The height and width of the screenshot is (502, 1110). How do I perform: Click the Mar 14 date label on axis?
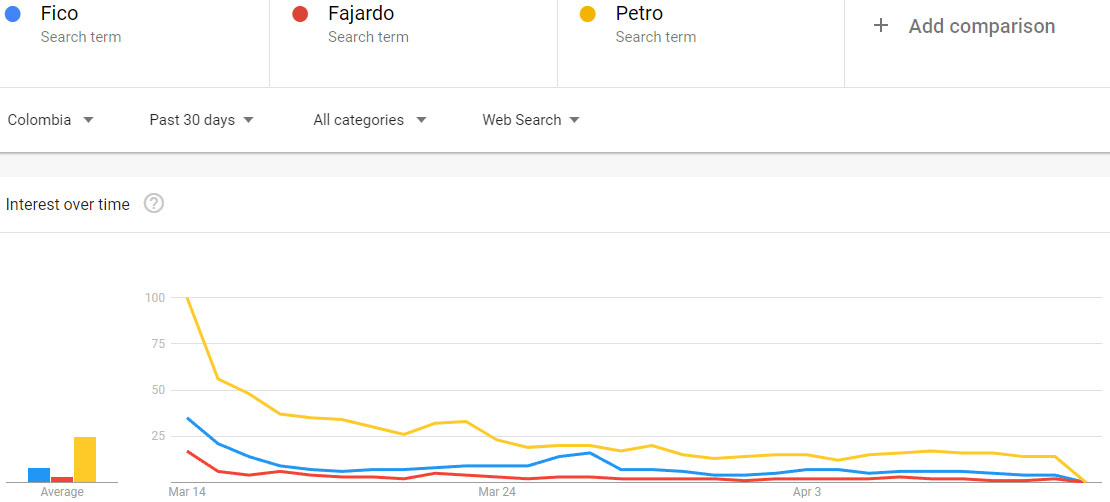tap(188, 491)
